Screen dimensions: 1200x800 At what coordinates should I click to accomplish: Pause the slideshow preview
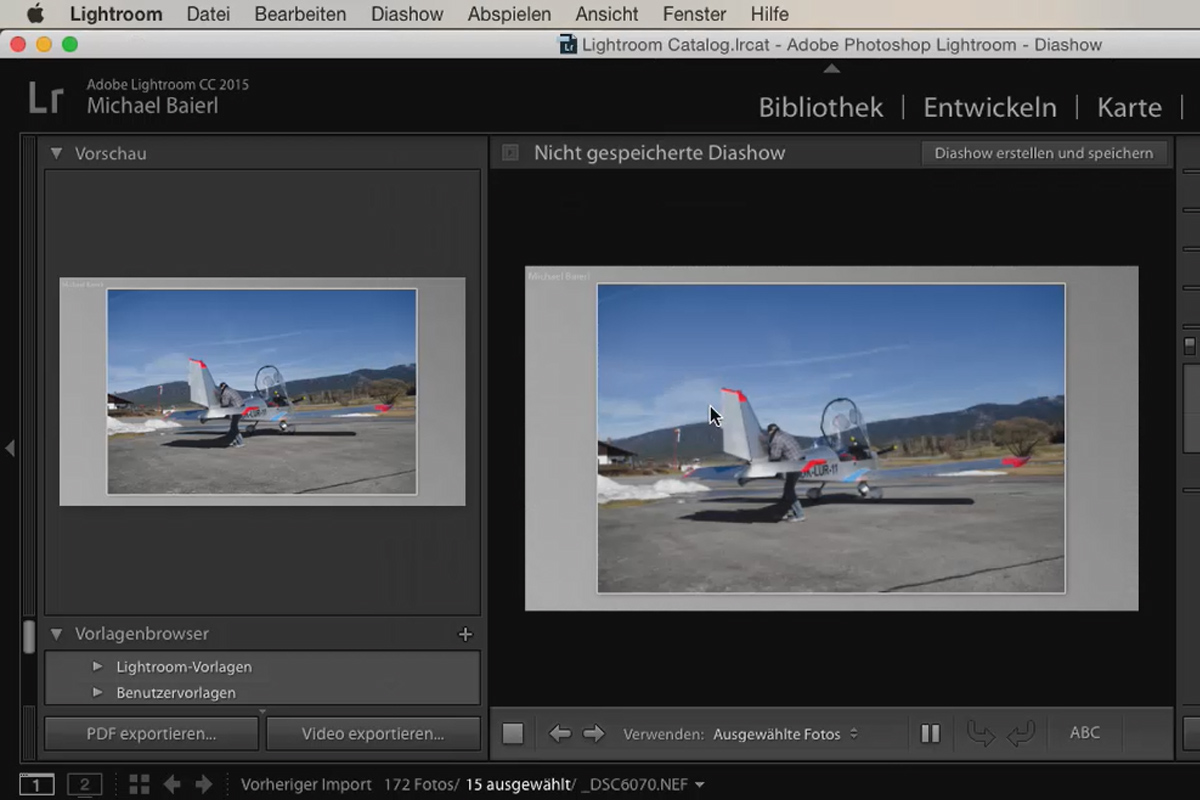[x=930, y=734]
